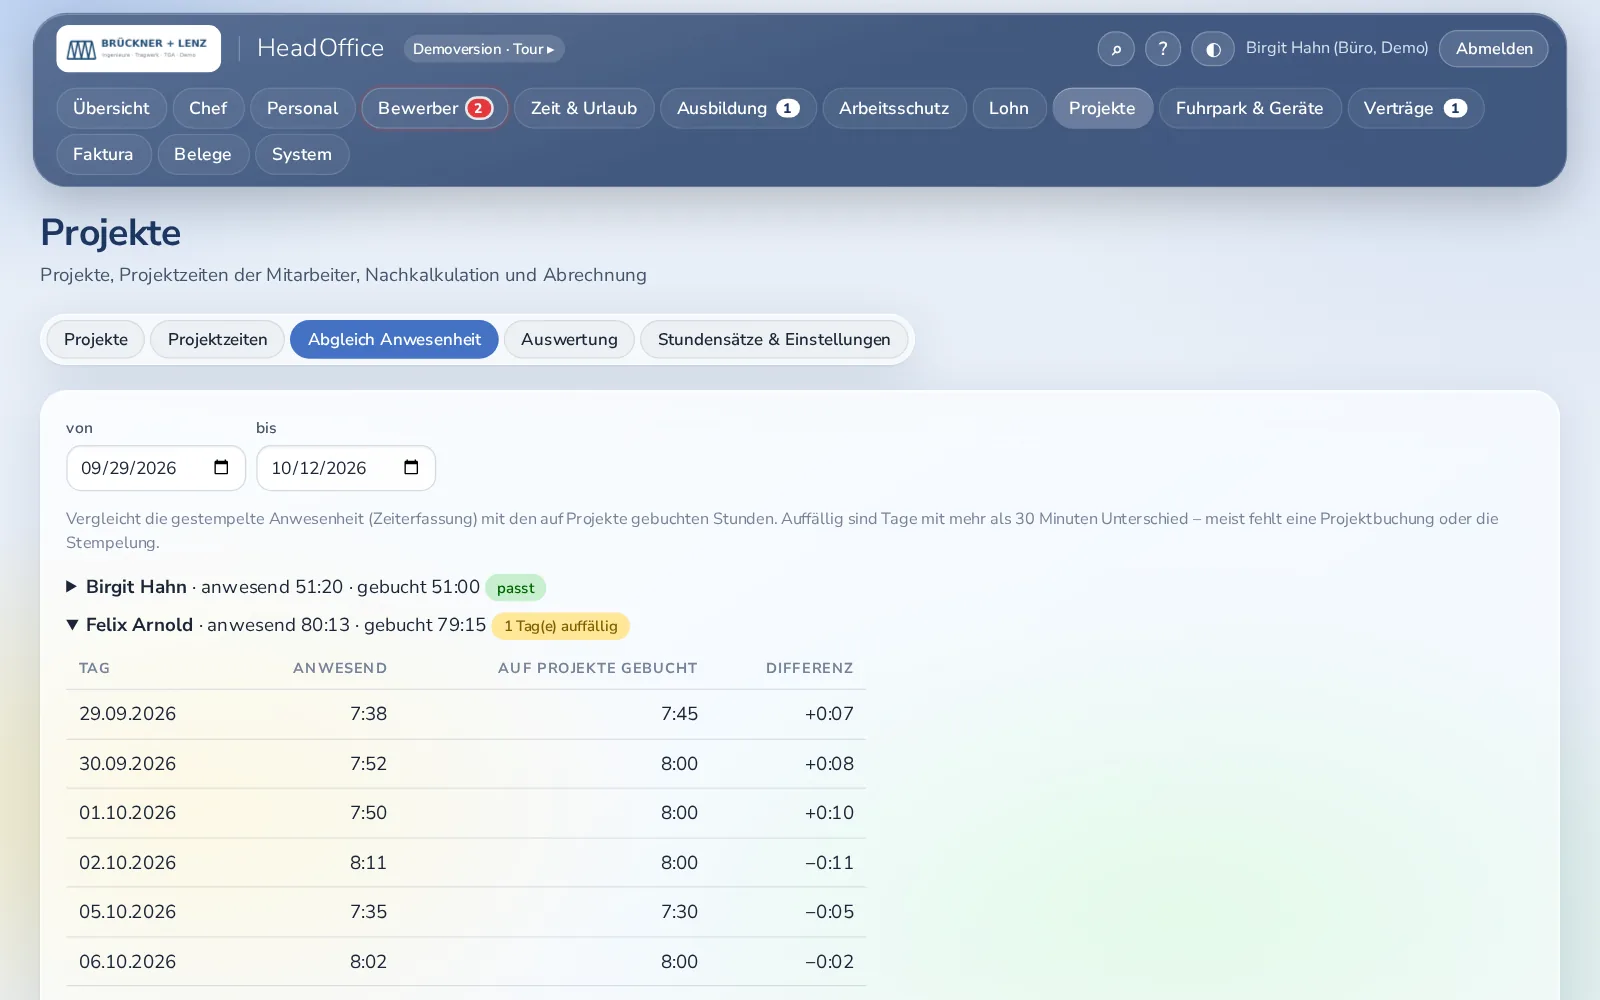Click the Anwesend column header
The image size is (1600, 1000).
click(340, 668)
